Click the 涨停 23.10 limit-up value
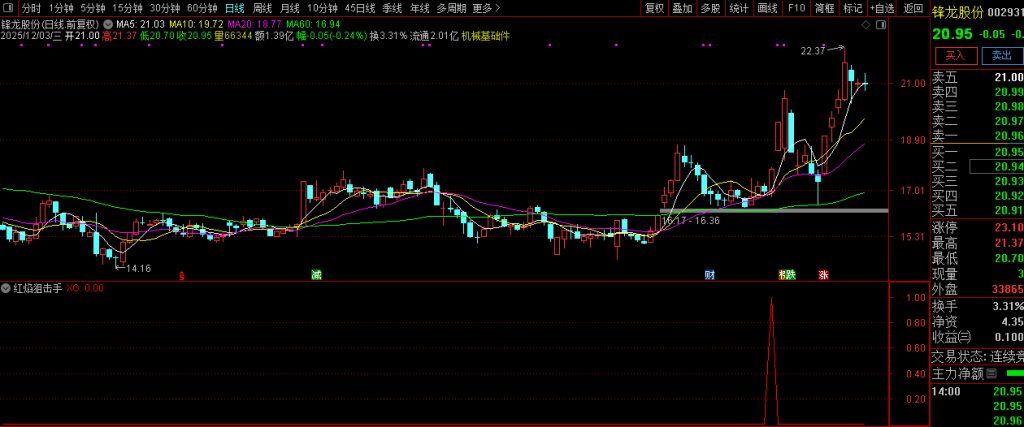Viewport: 1024px width, 427px height. coord(1008,227)
